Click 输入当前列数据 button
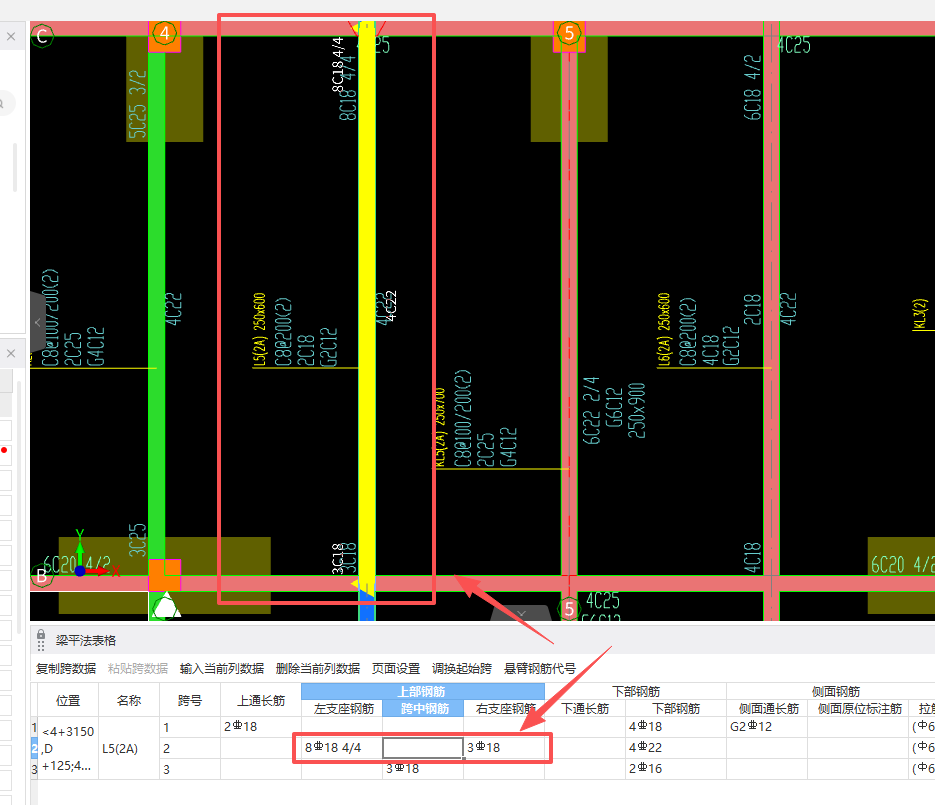The width and height of the screenshot is (935, 805). [222, 668]
